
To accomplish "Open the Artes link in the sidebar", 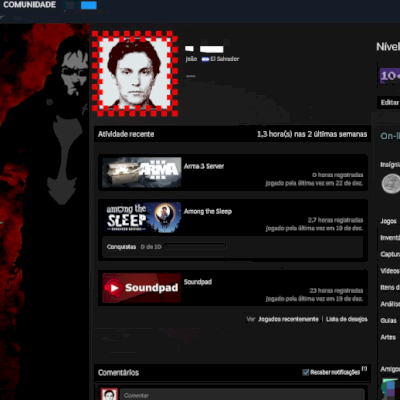I will [388, 337].
